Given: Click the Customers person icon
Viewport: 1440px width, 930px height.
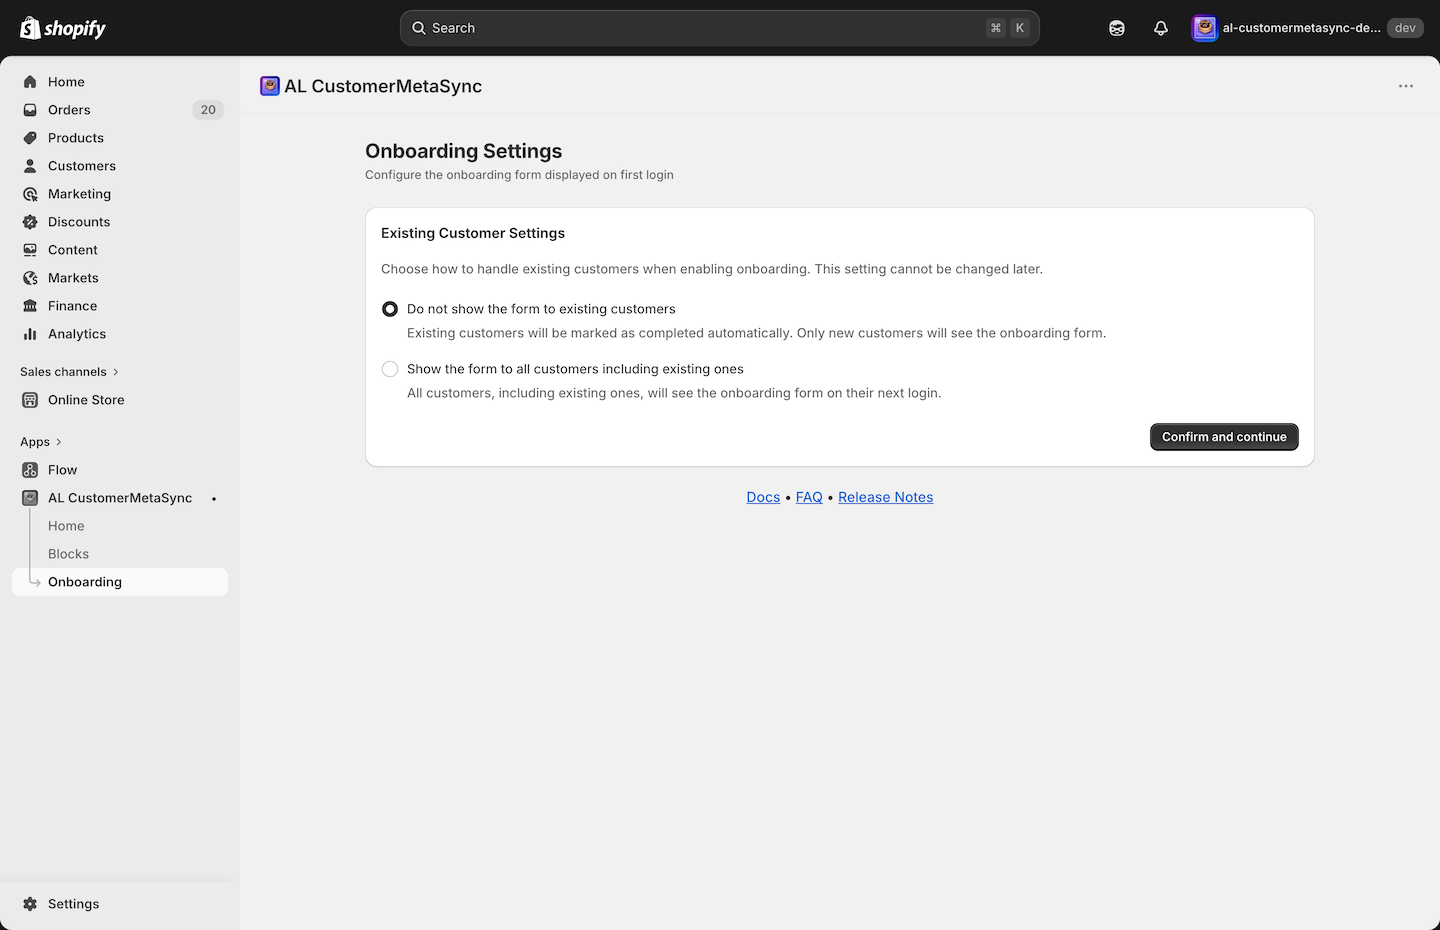Looking at the screenshot, I should click(x=30, y=166).
